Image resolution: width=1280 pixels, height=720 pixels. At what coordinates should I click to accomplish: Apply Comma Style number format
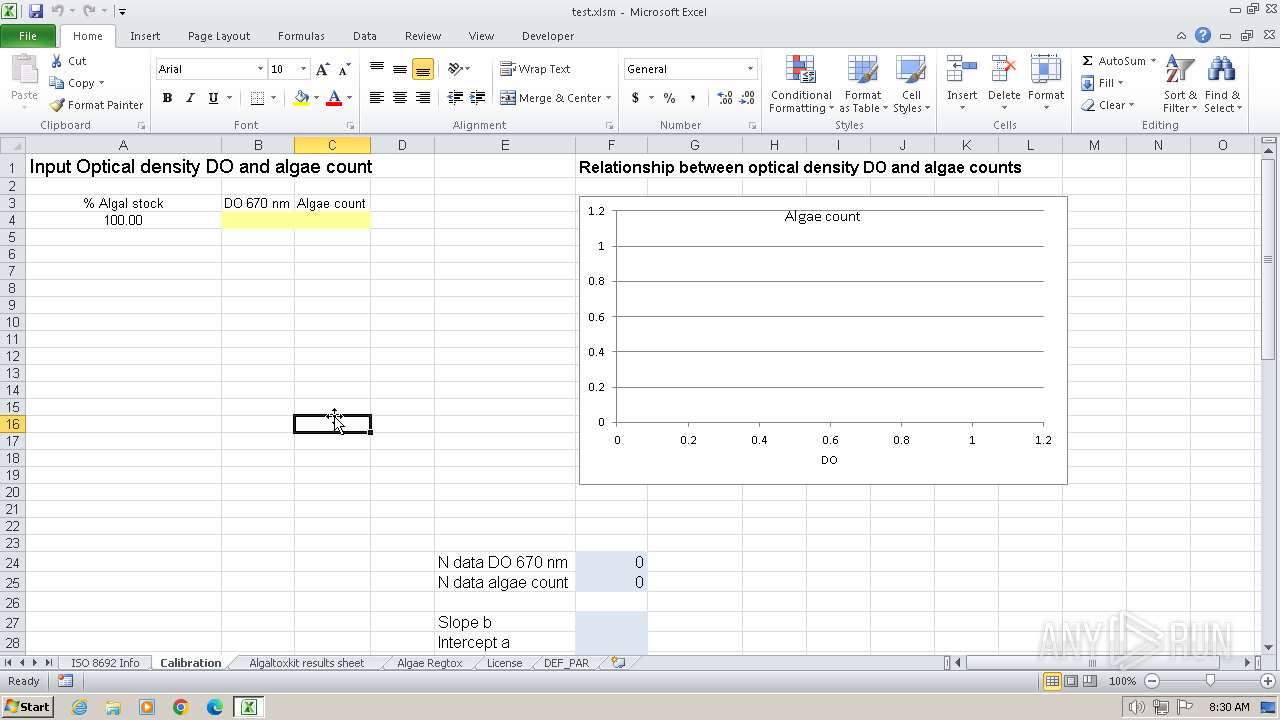point(692,98)
